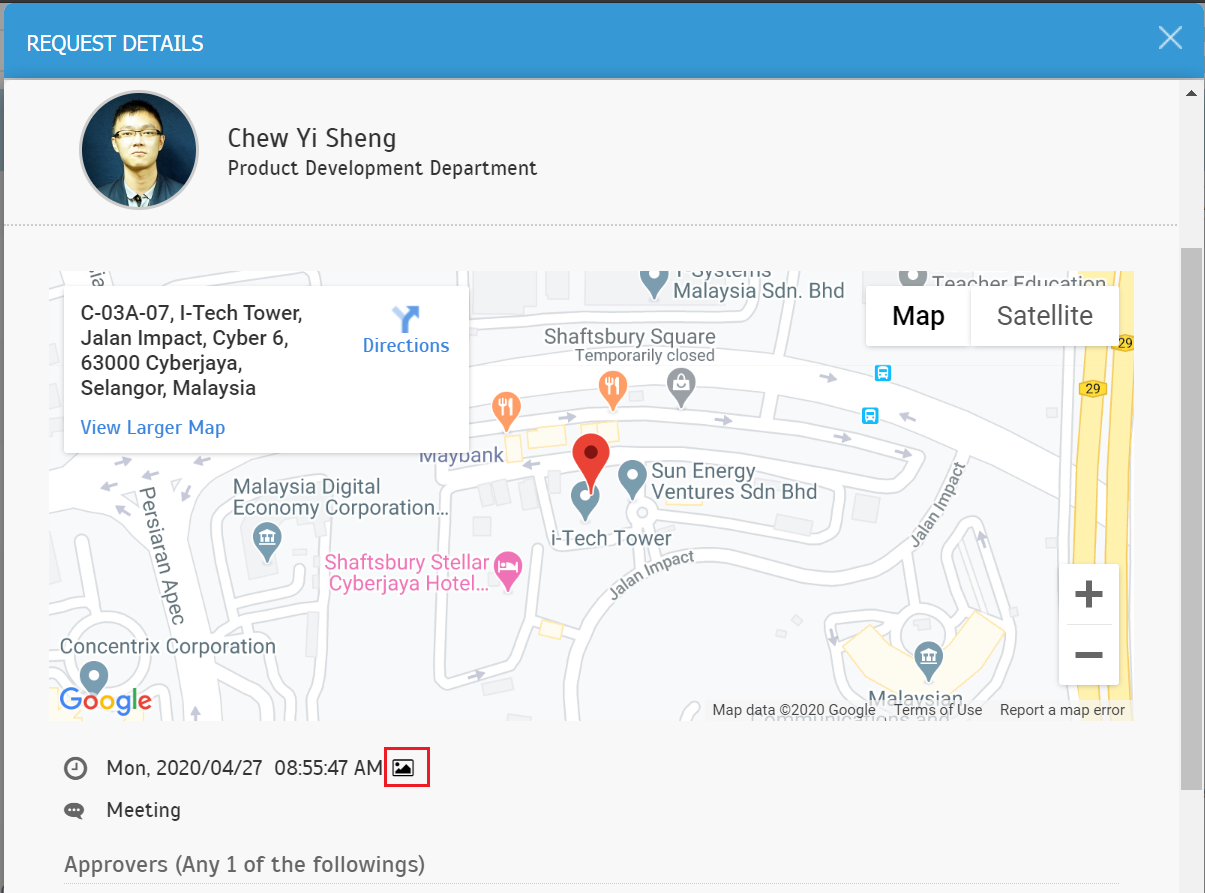
Task: Open the photo attachment icon beside timestamp
Action: 402,768
